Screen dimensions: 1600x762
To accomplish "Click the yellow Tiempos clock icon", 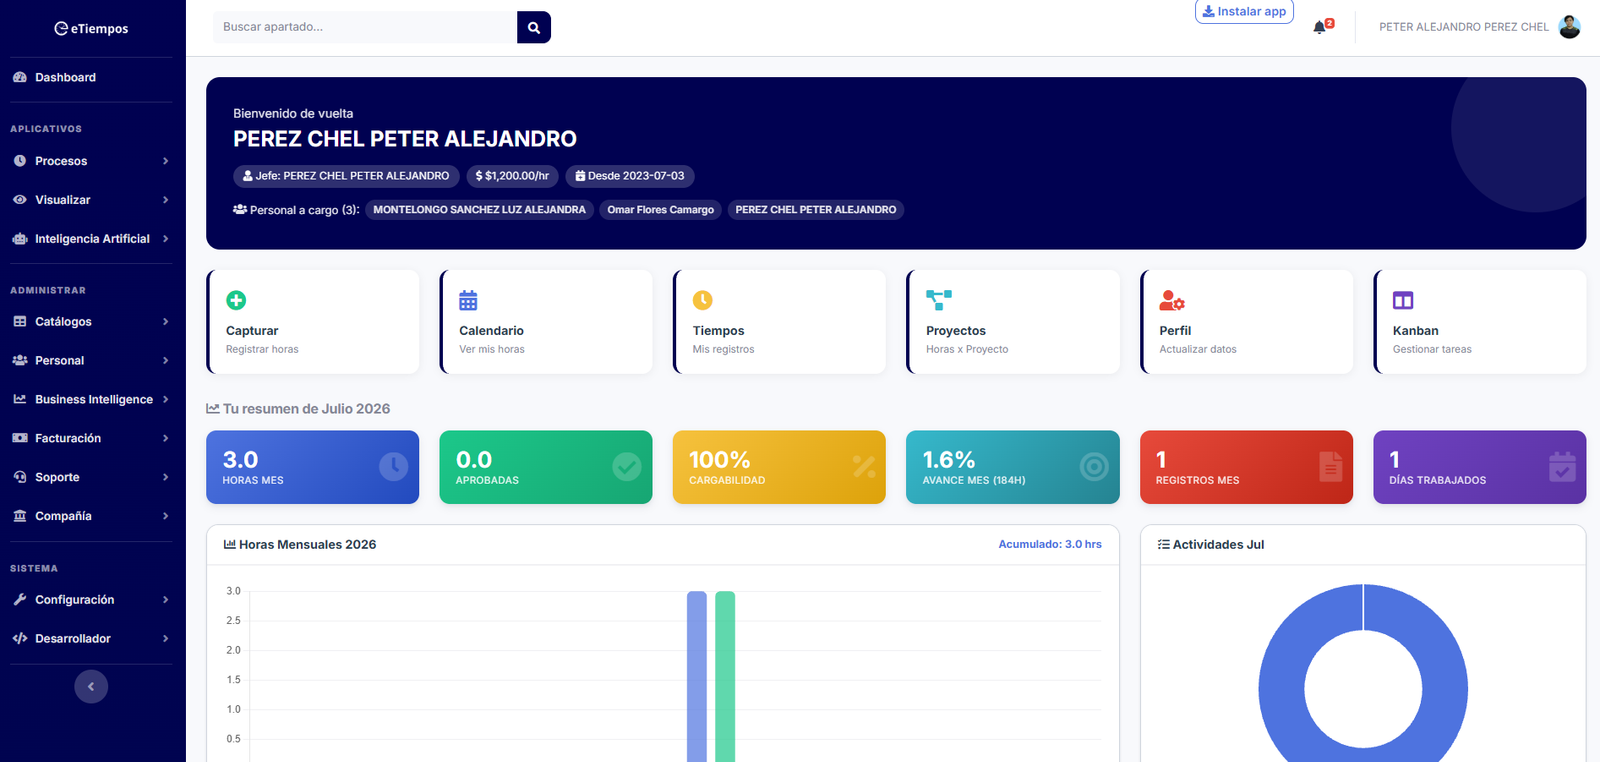I will tap(703, 300).
